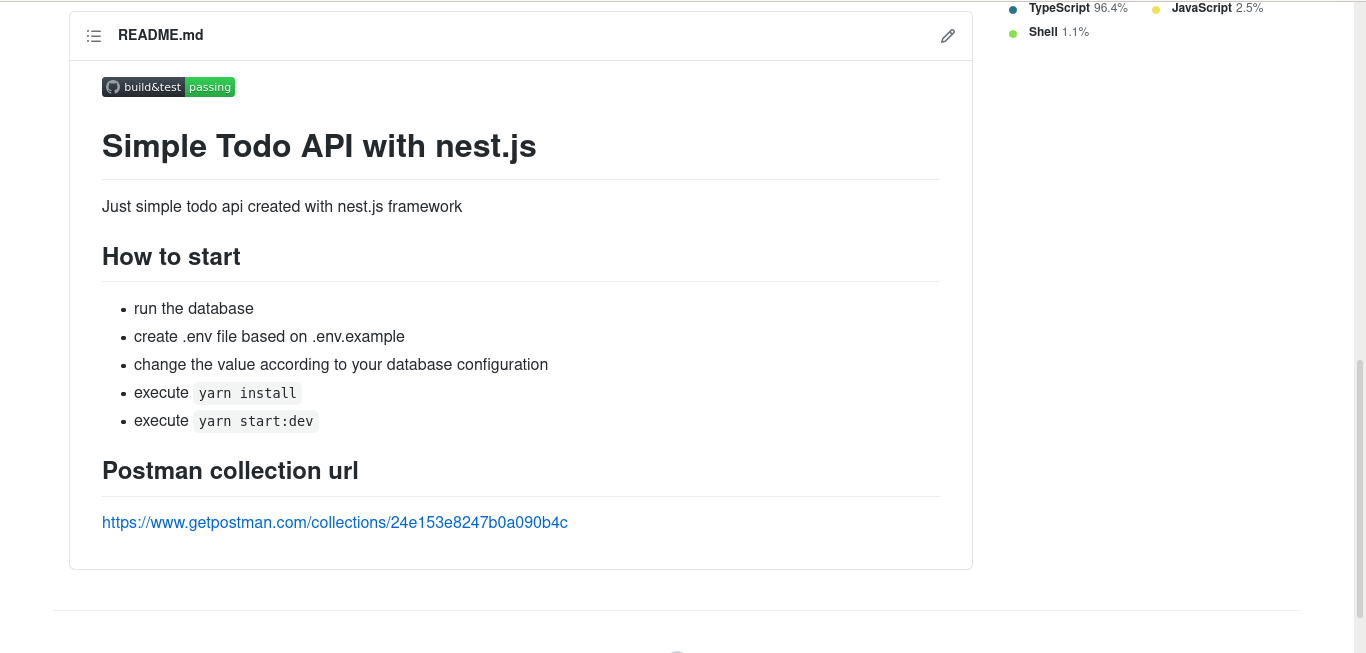Edit README.md using the pencil icon
Screen dimensions: 1366x653
click(947, 35)
